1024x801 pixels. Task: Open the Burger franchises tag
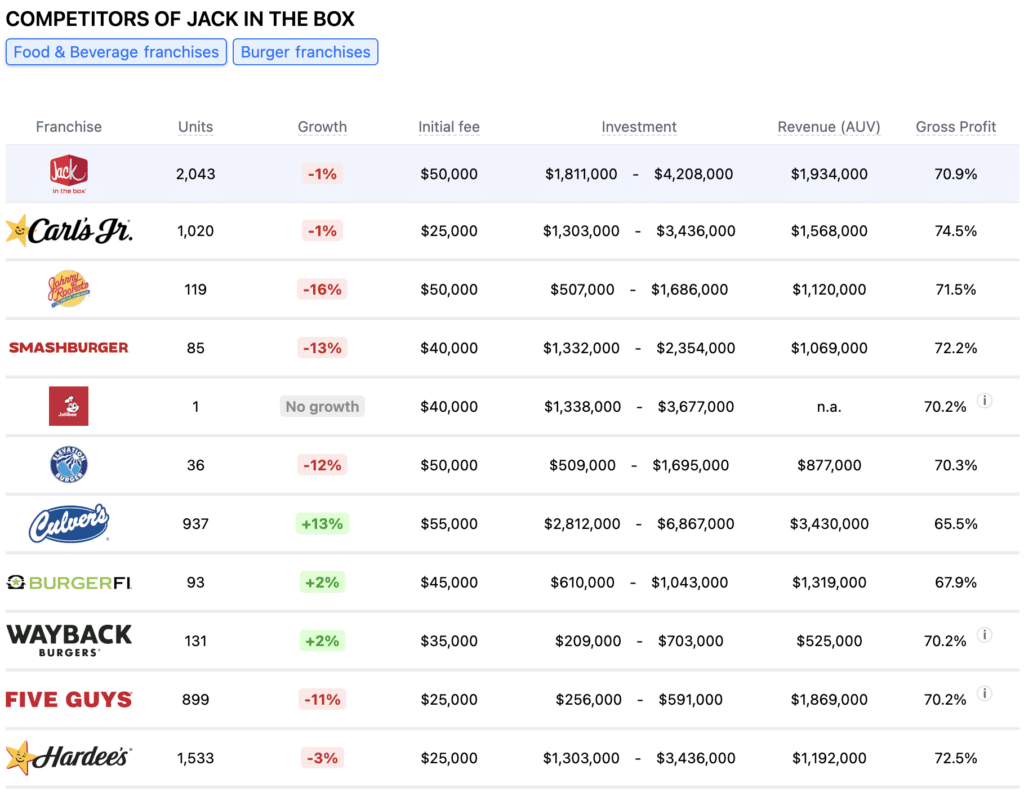306,52
